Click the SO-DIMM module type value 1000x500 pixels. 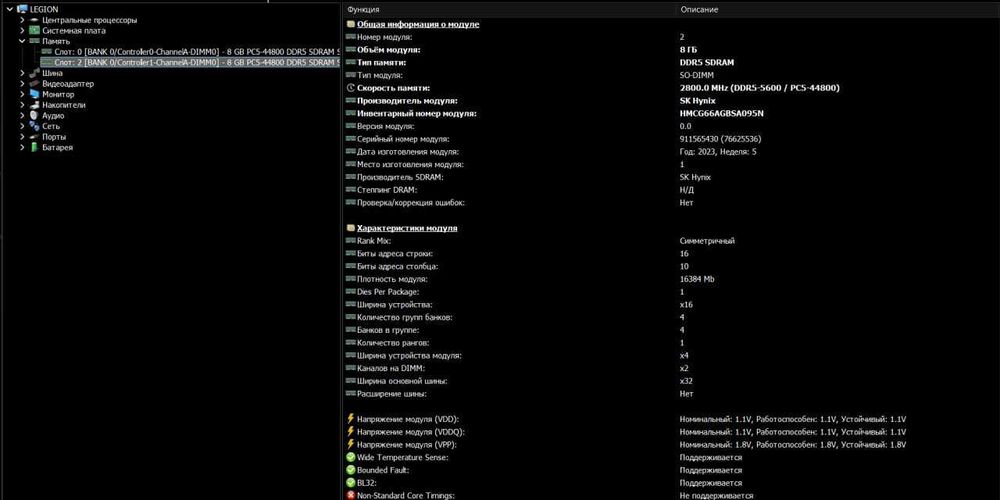[x=697, y=75]
